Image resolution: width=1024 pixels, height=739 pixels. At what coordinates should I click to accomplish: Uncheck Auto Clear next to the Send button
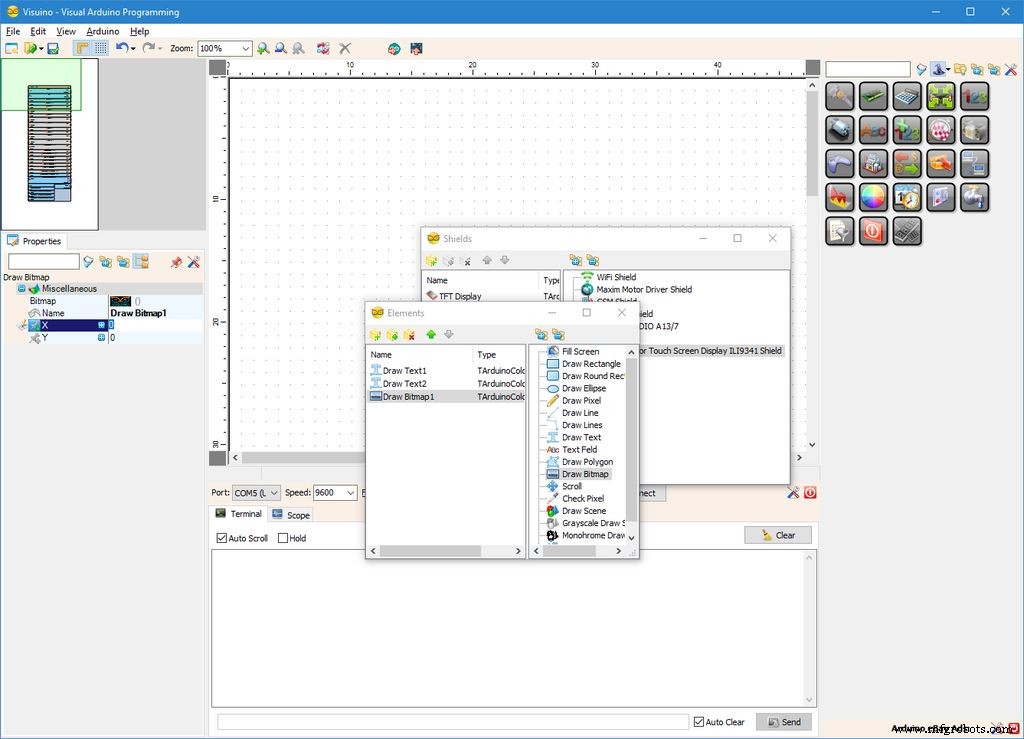697,721
